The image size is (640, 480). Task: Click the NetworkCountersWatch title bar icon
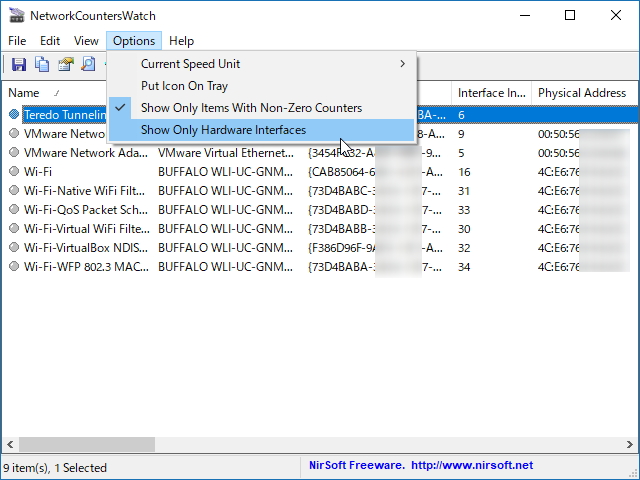[x=17, y=16]
